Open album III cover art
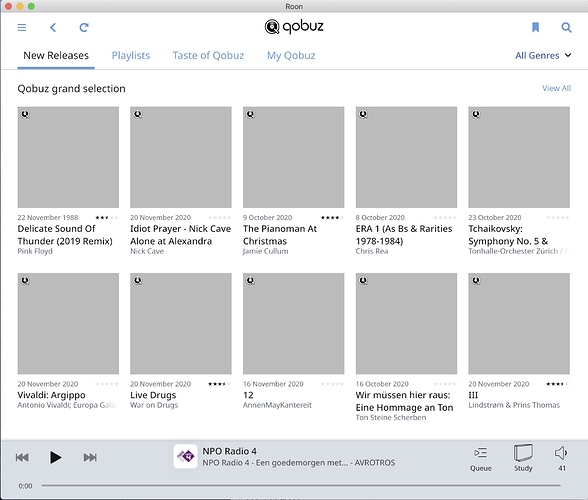 click(x=519, y=324)
